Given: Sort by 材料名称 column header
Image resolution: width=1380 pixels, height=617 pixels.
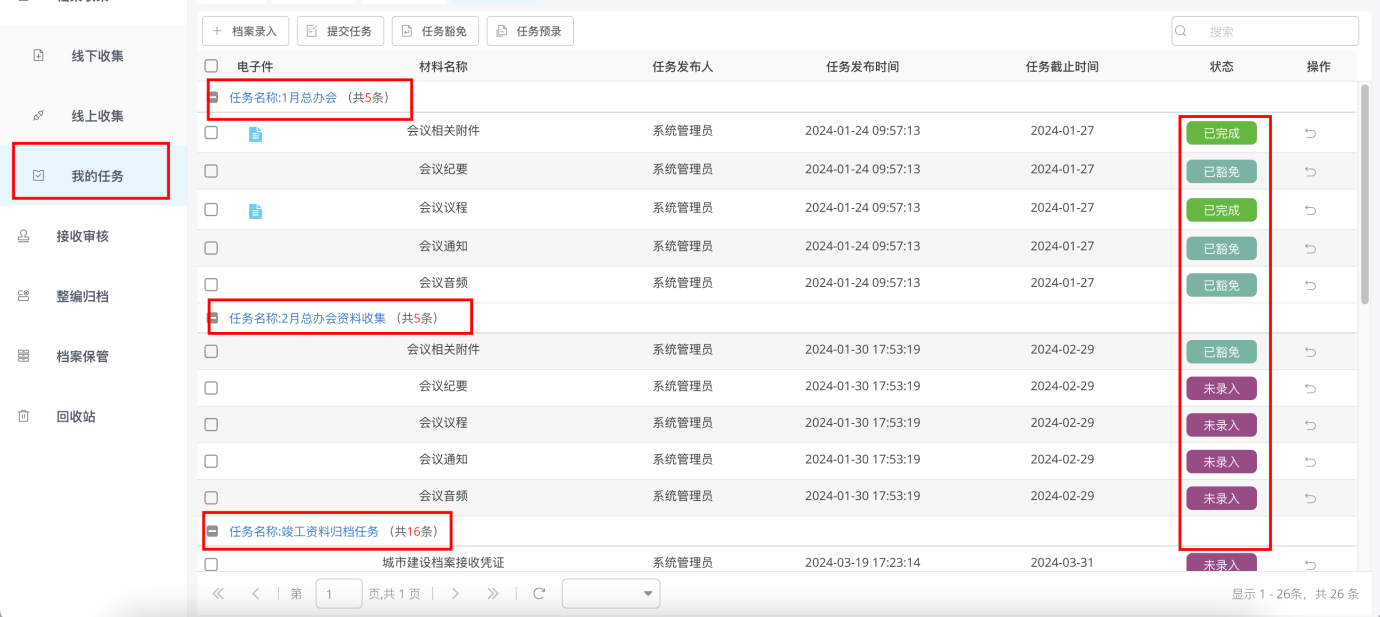Looking at the screenshot, I should pos(443,67).
